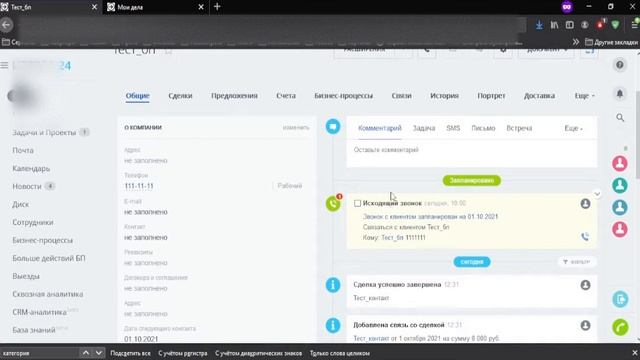Switch to the 'Предложения' tab
This screenshot has height=360, width=640.
(x=234, y=96)
